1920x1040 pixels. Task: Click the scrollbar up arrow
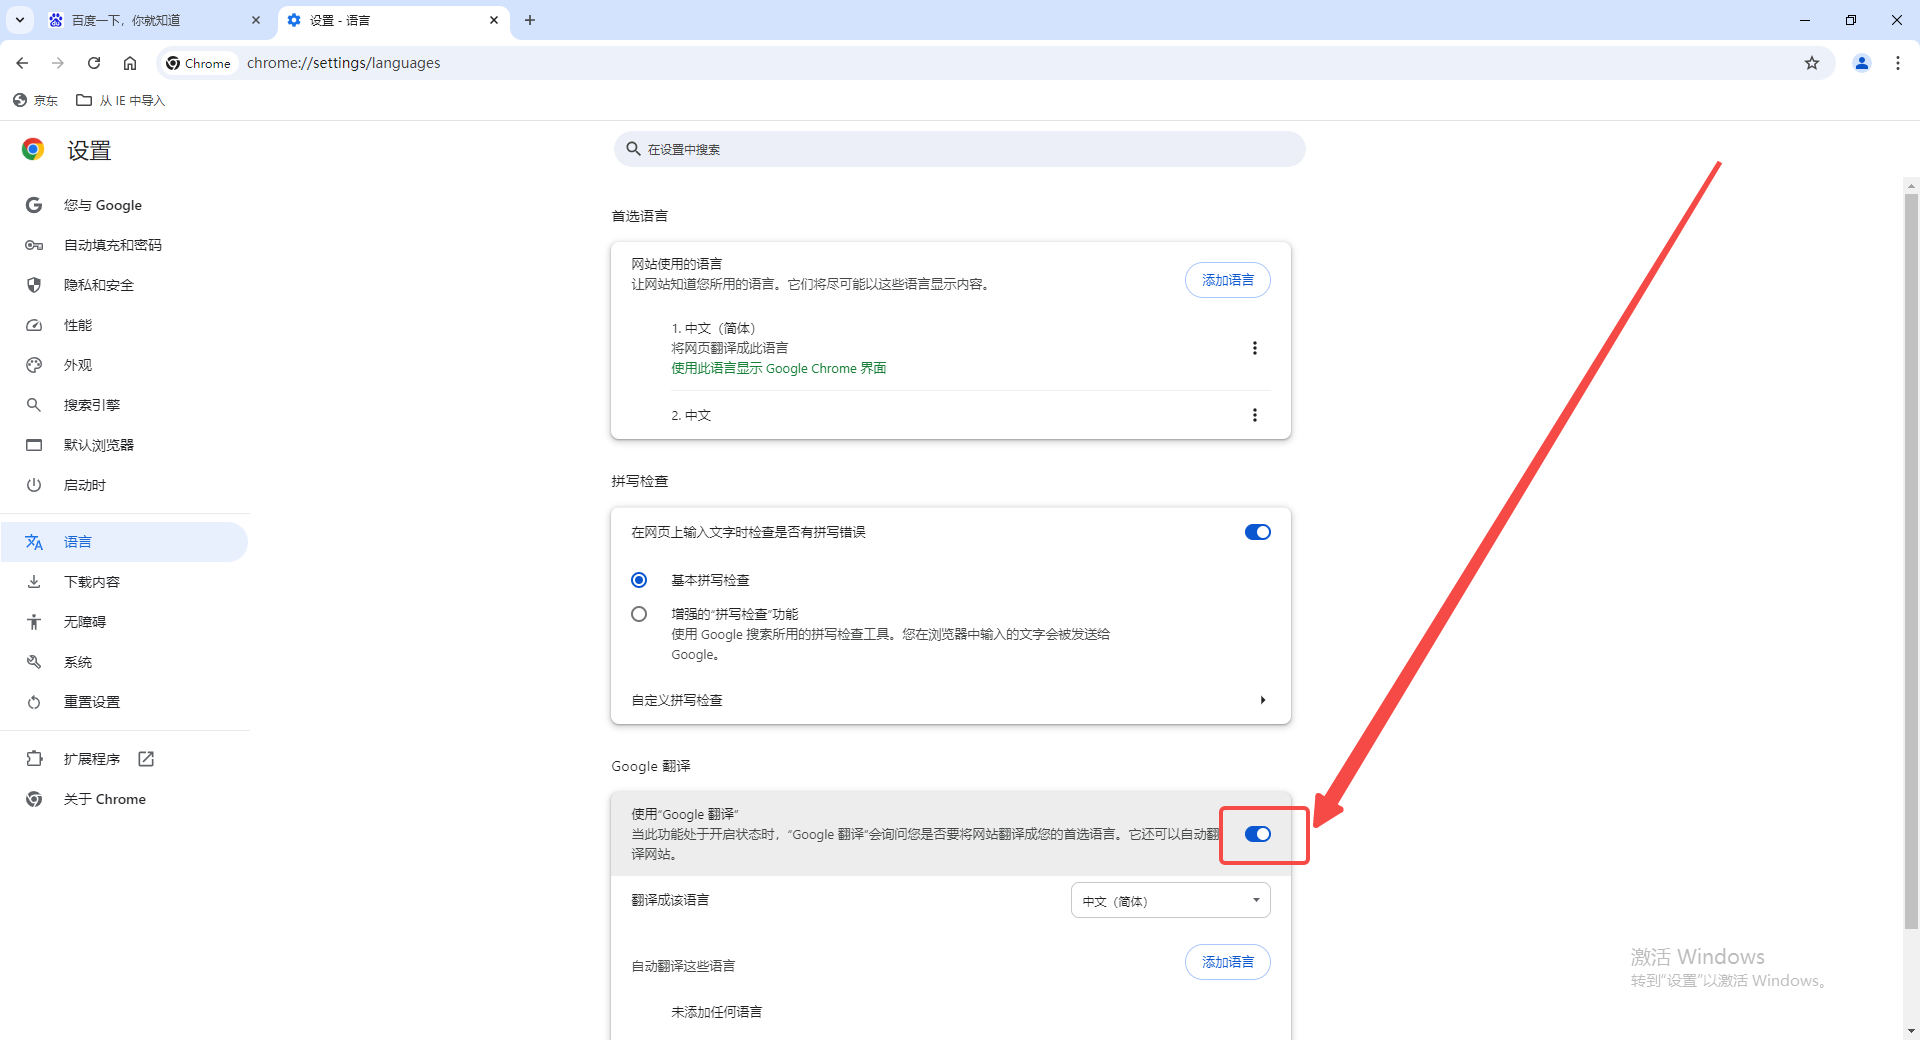pyautogui.click(x=1911, y=185)
